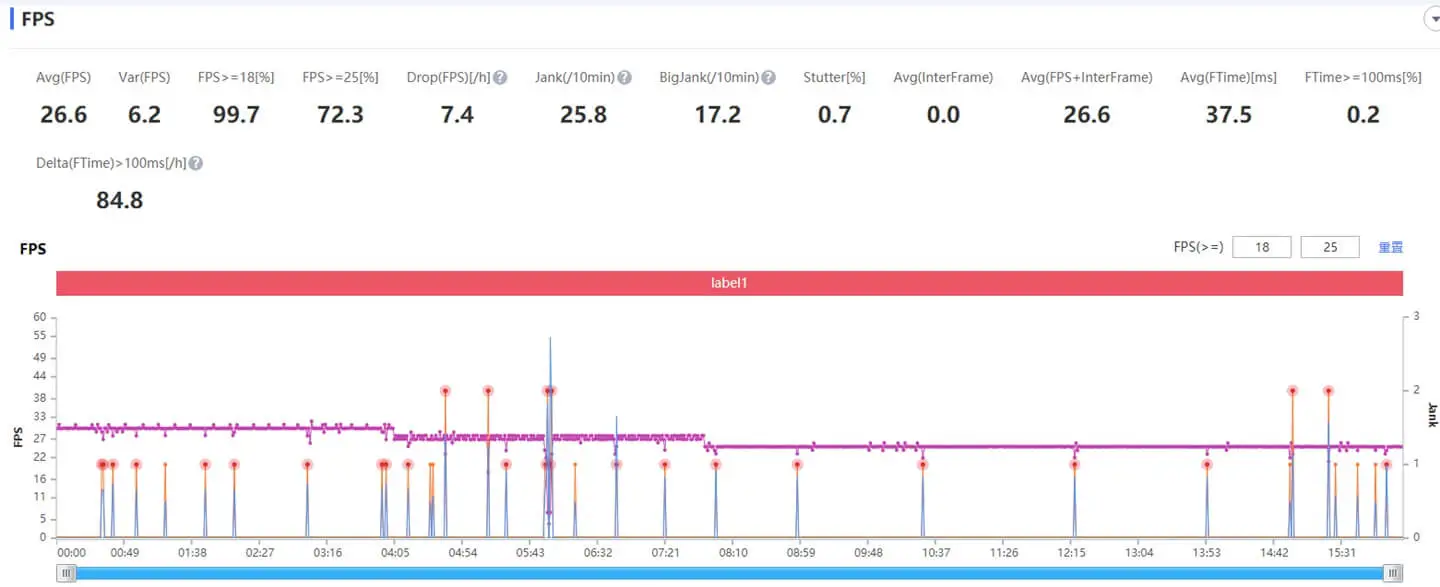The width and height of the screenshot is (1440, 587).
Task: Click the FPS>=25[%] value 72.3
Action: click(x=340, y=115)
